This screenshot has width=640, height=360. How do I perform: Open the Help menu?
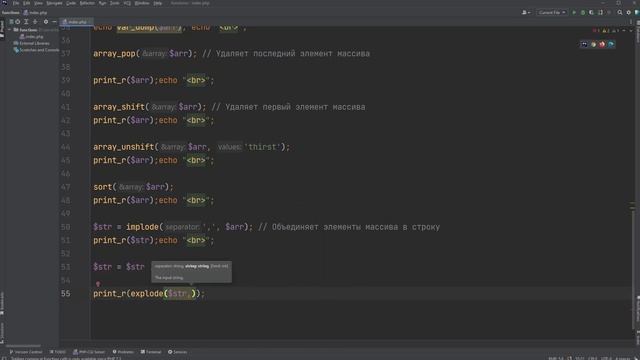pos(158,3)
